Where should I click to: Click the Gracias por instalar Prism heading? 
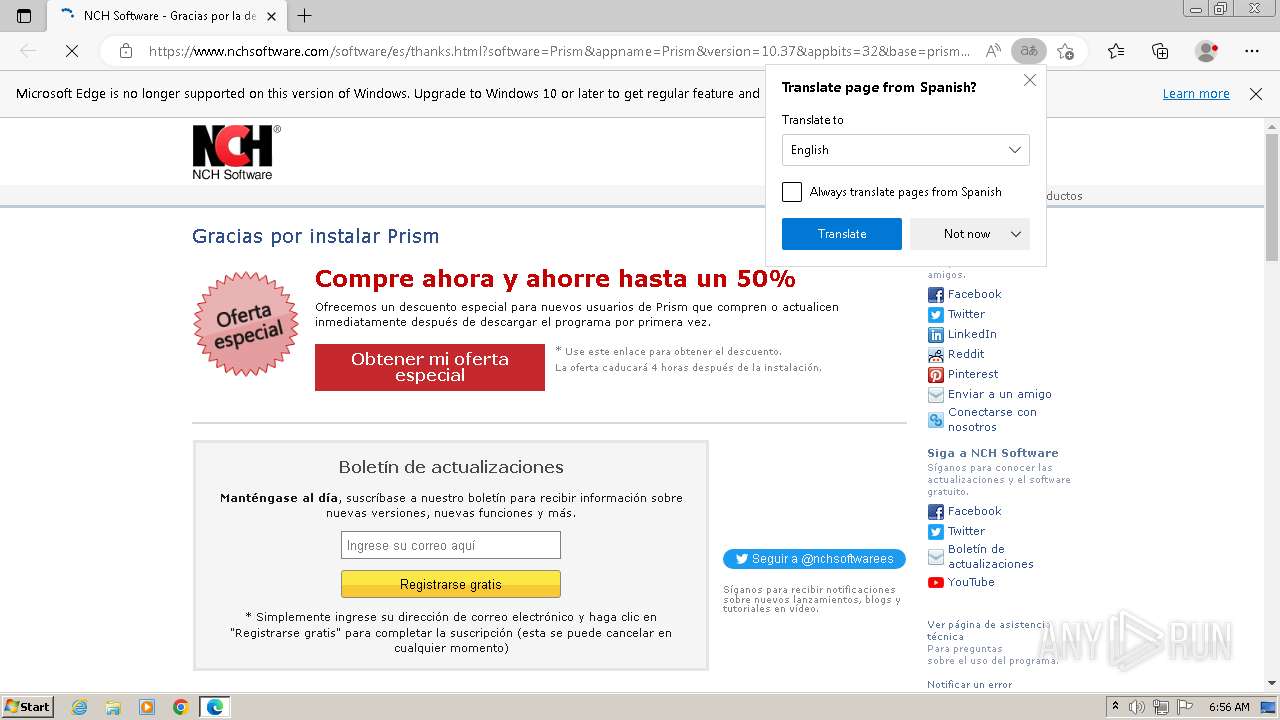click(316, 236)
